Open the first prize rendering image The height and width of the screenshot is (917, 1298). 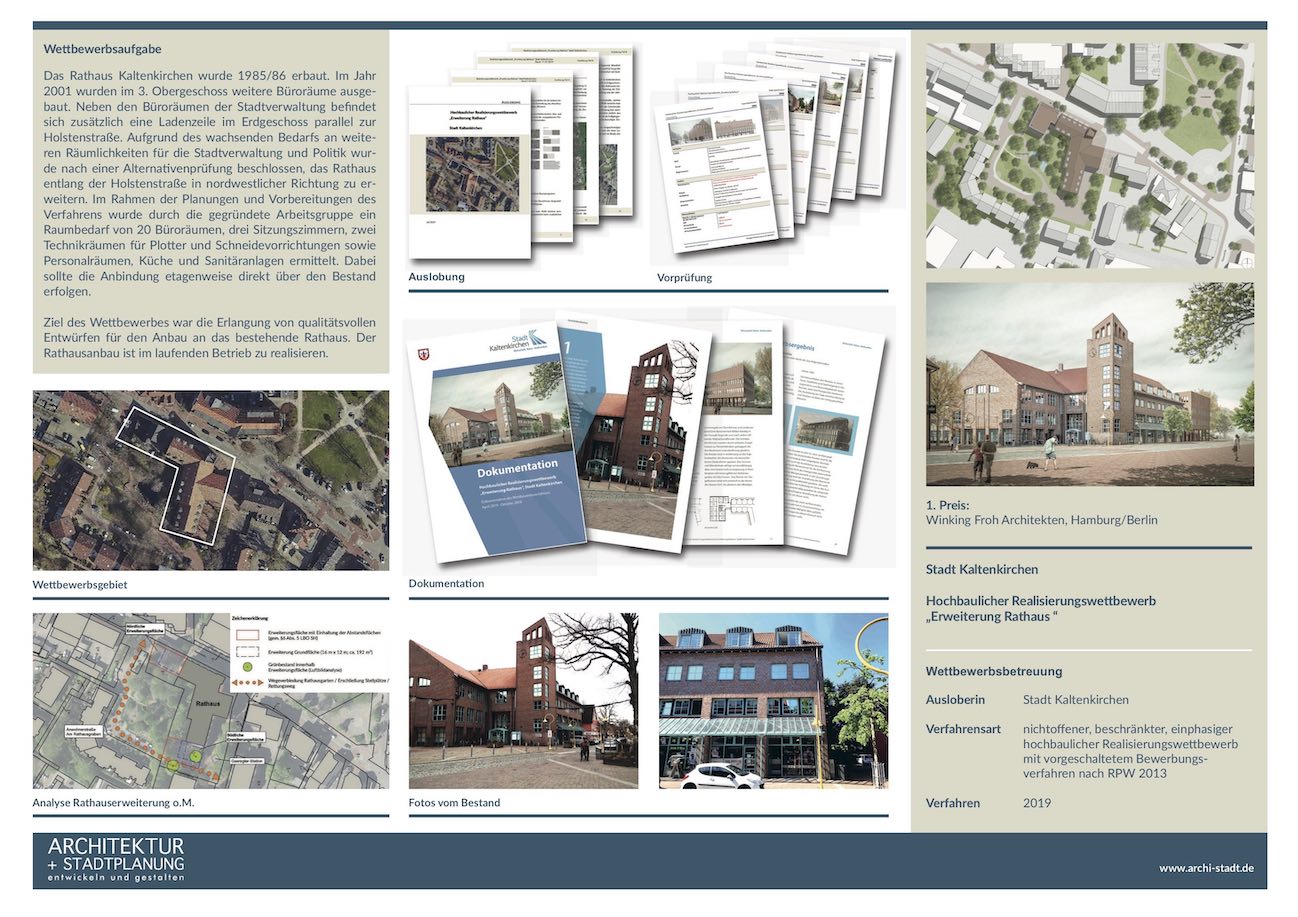1089,384
